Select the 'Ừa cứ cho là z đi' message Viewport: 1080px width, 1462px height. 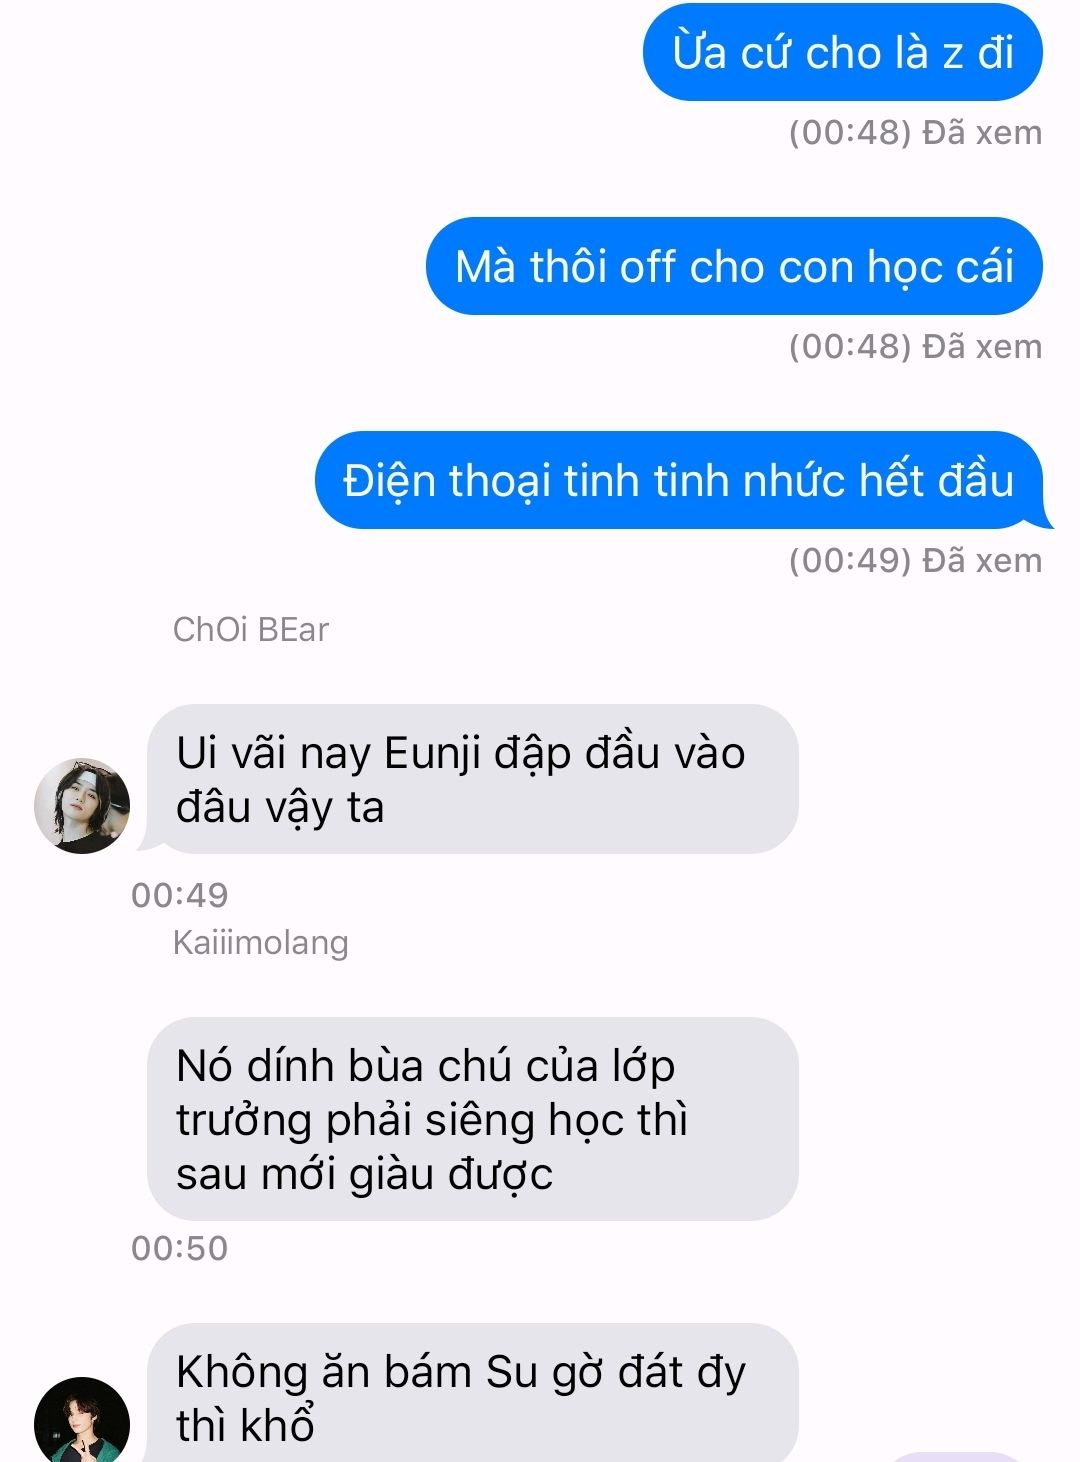click(842, 52)
